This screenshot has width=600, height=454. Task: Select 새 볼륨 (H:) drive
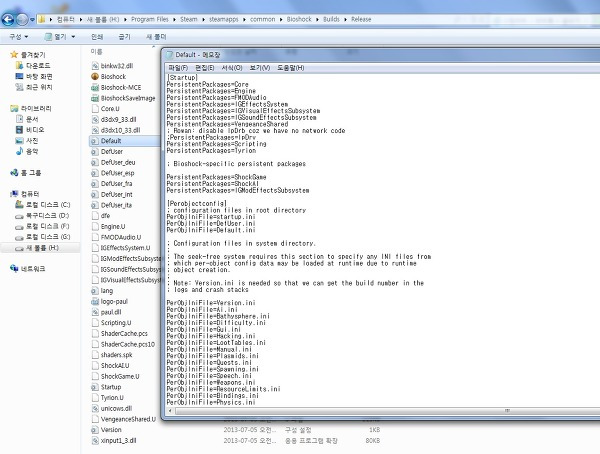point(37,248)
